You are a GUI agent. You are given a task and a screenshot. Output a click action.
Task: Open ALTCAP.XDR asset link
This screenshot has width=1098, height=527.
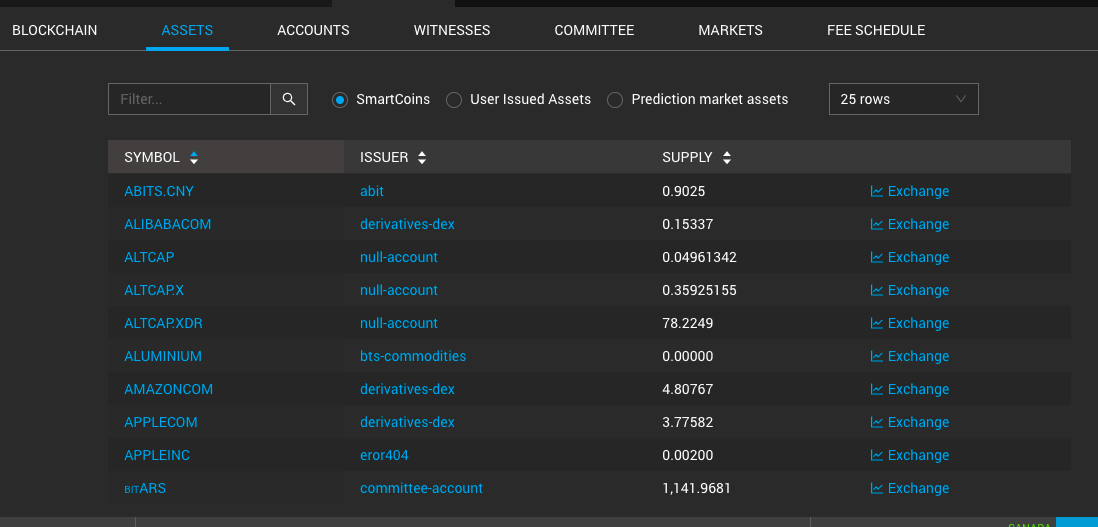163,323
